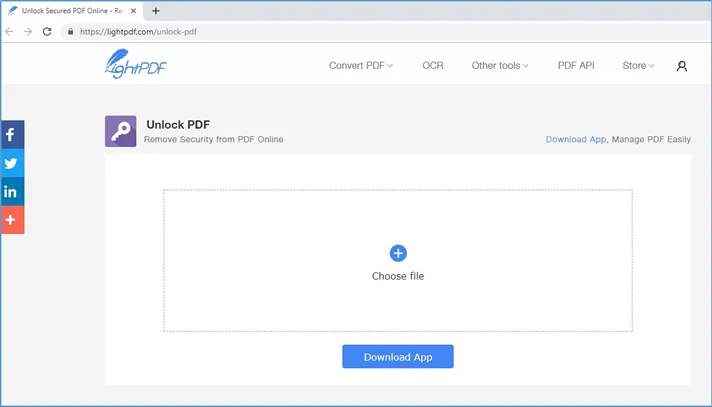Open the user account icon

tap(682, 66)
